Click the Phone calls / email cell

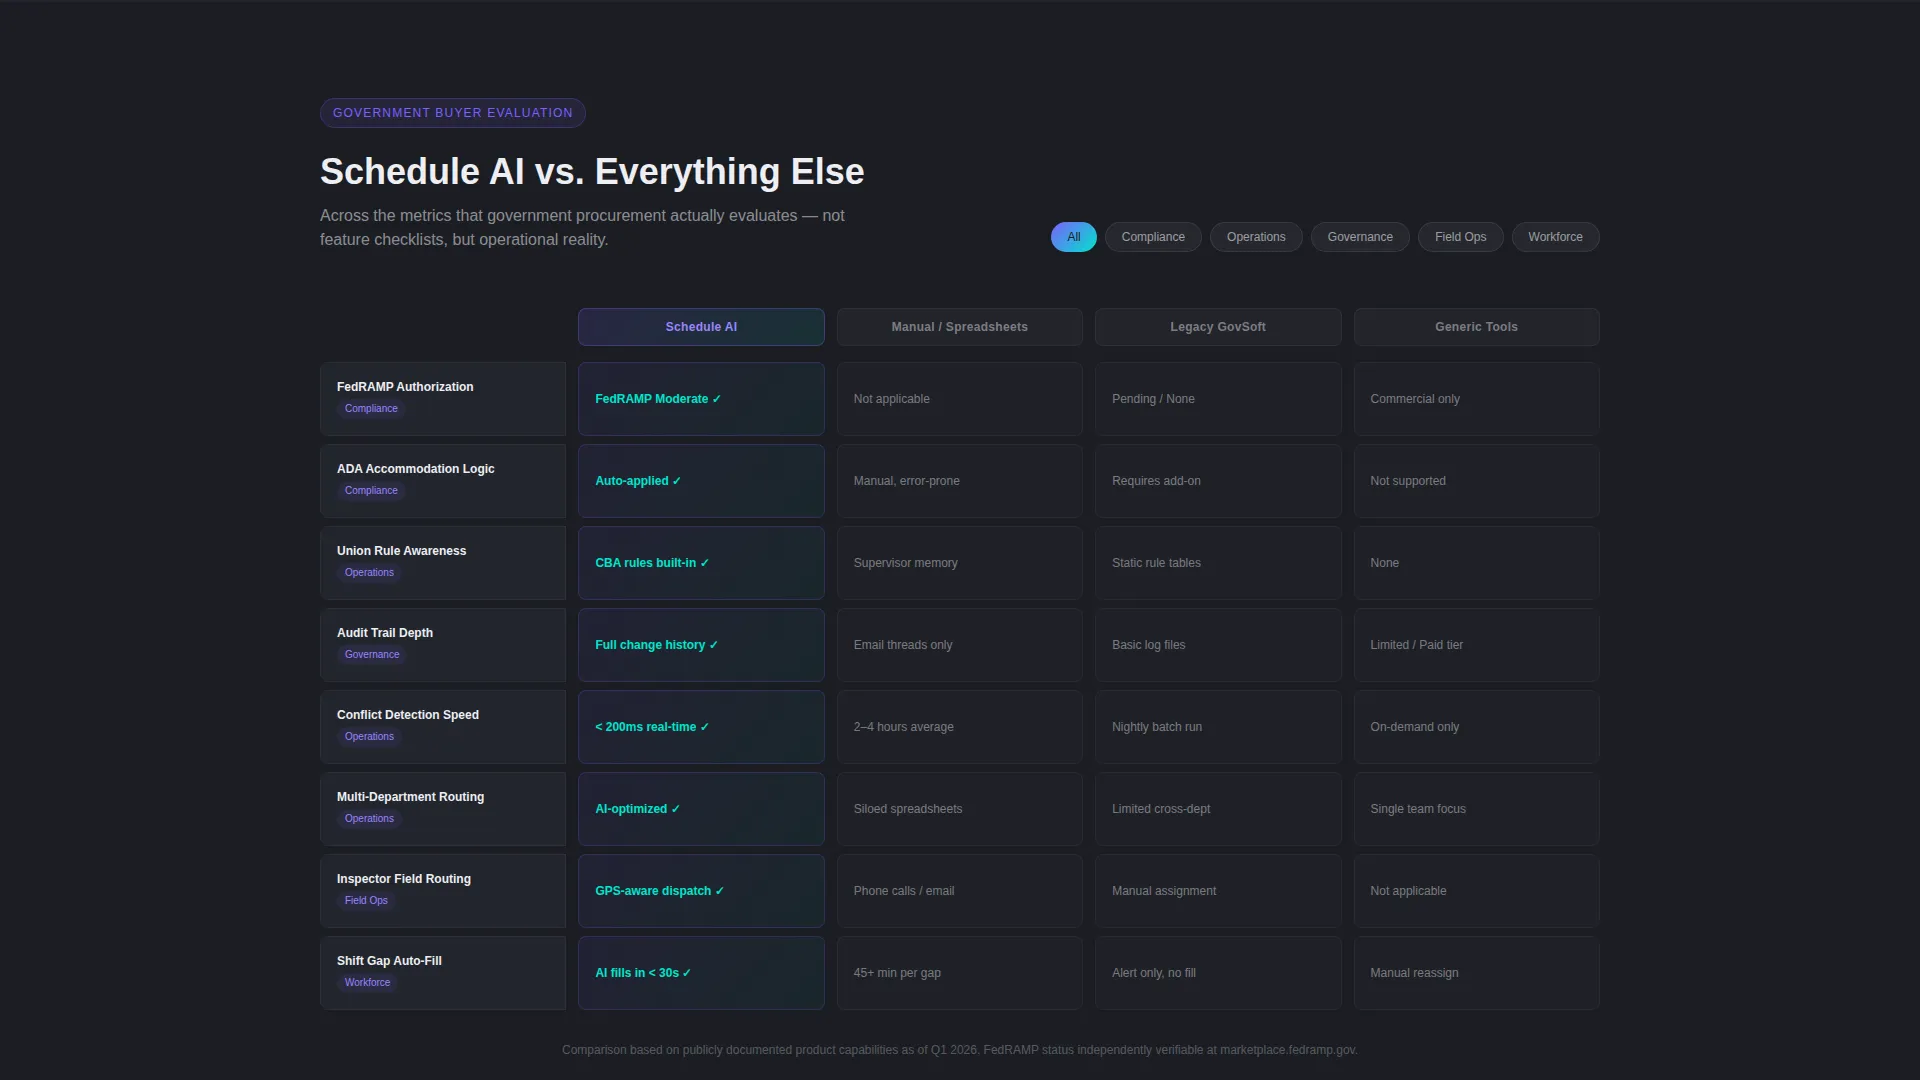(960, 891)
